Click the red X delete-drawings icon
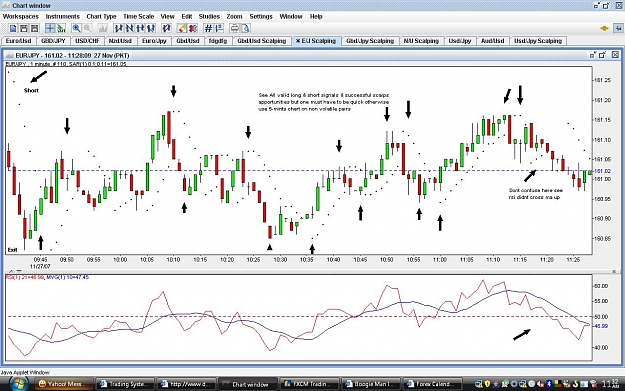625x391 pixels. pyautogui.click(x=193, y=28)
